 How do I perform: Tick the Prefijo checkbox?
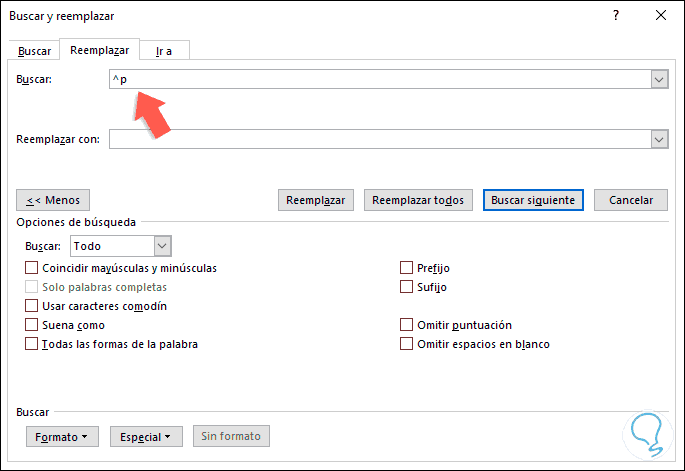[x=407, y=268]
